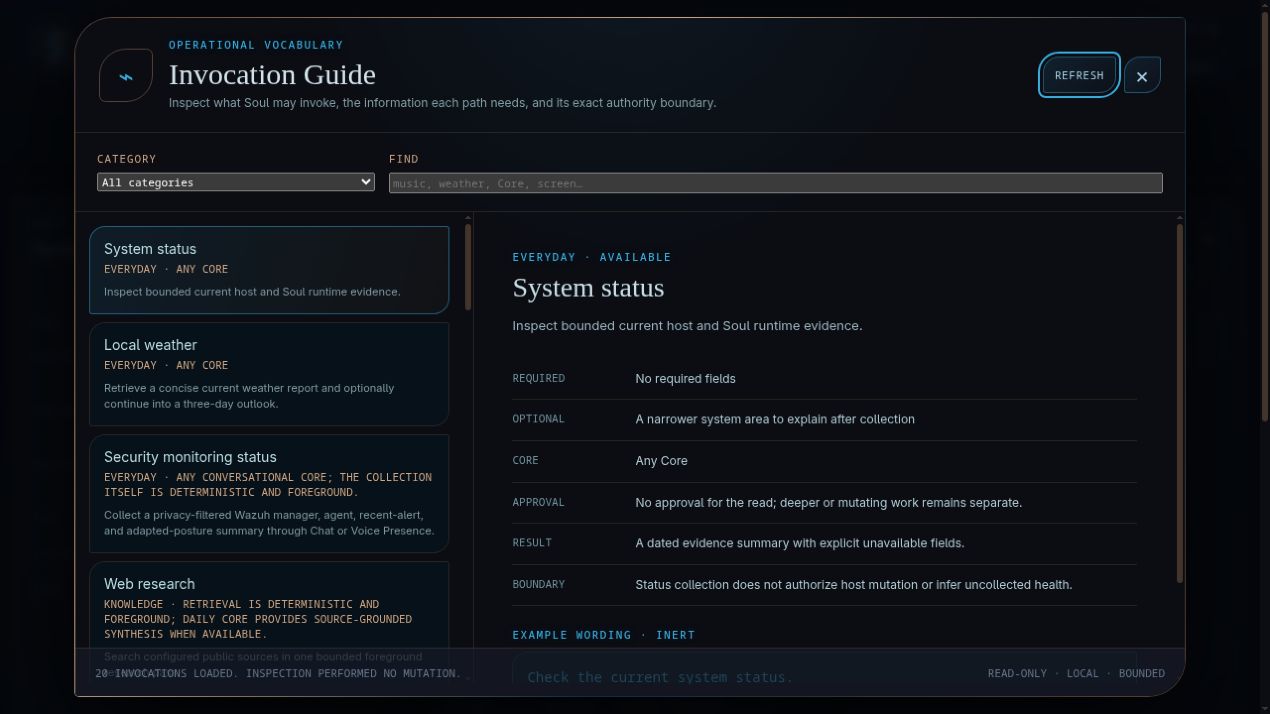Click the 'REQUIRED' row label
The width and height of the screenshot is (1270, 714).
coord(539,378)
